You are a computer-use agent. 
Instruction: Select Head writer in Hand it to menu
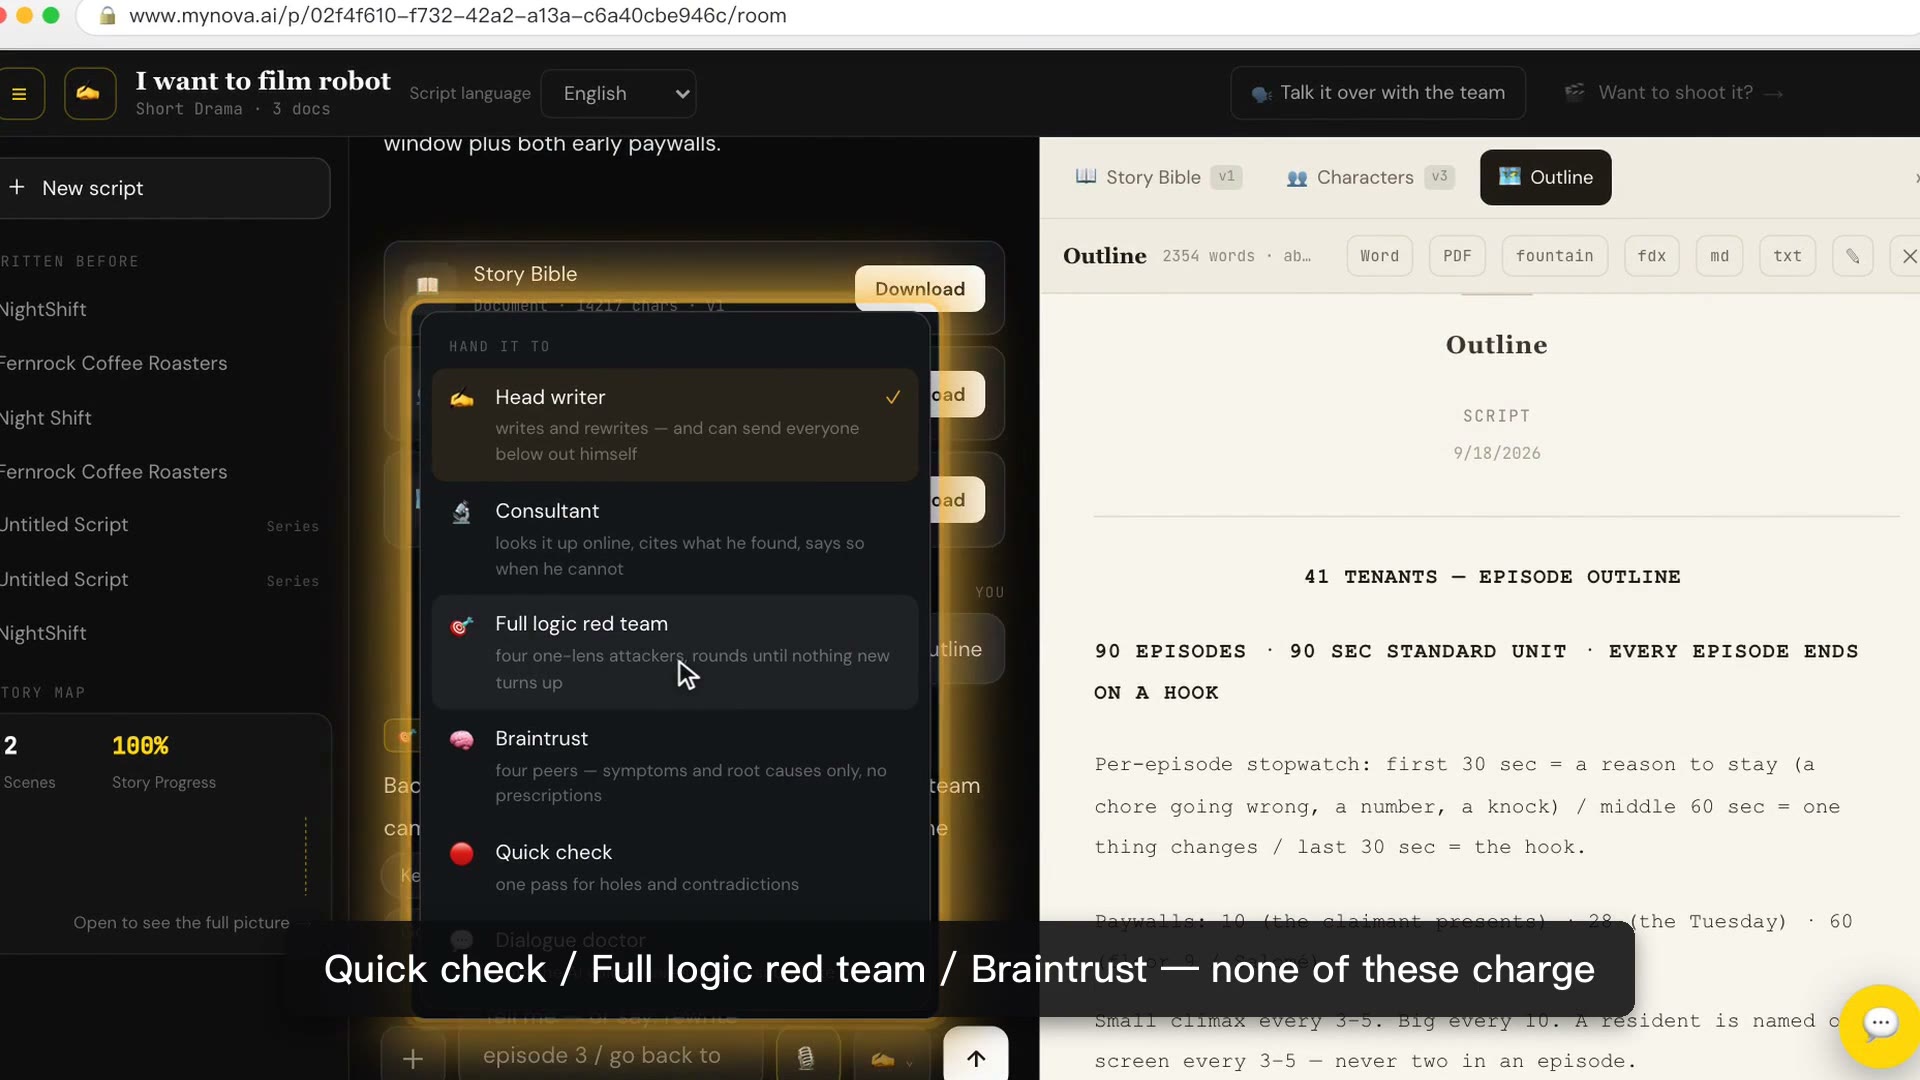[674, 424]
